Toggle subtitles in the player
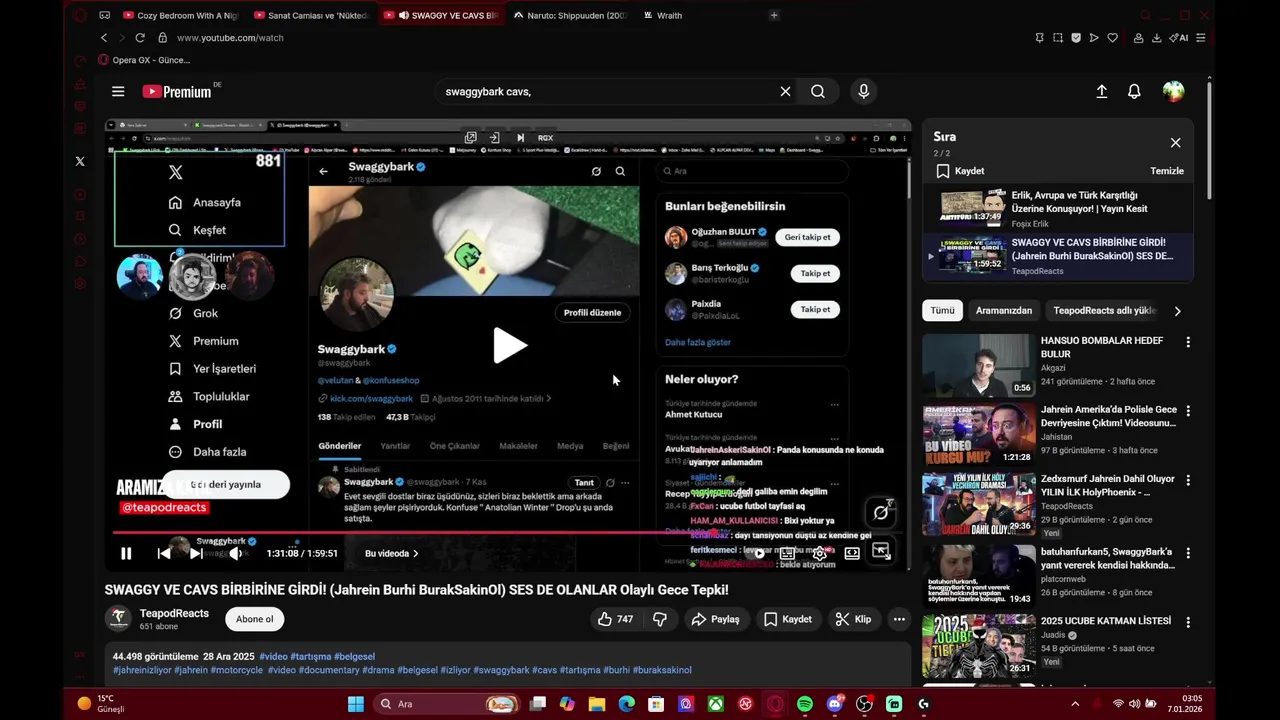The height and width of the screenshot is (720, 1280). coord(788,553)
